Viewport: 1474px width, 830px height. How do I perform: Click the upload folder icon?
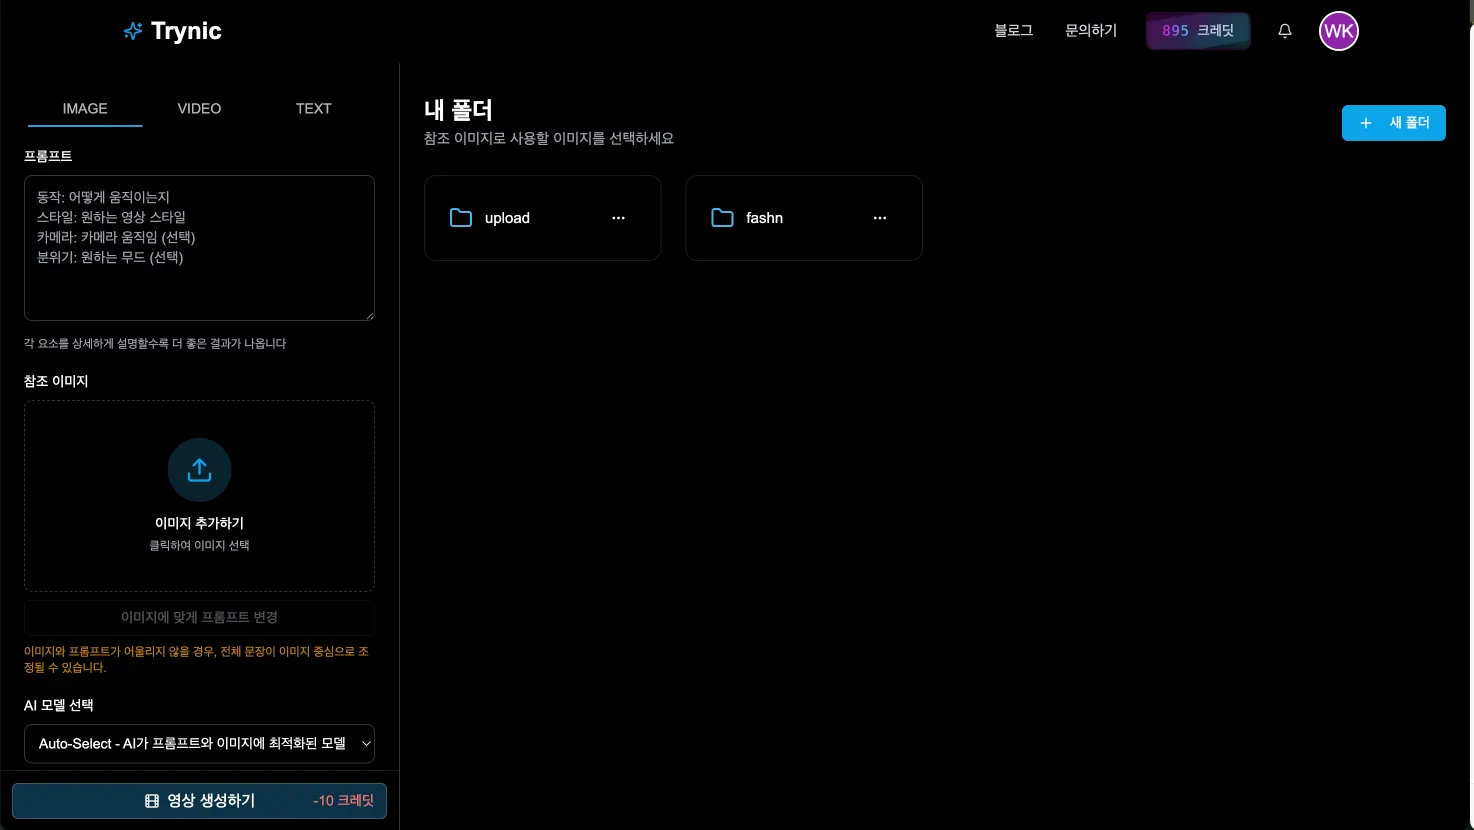point(461,217)
